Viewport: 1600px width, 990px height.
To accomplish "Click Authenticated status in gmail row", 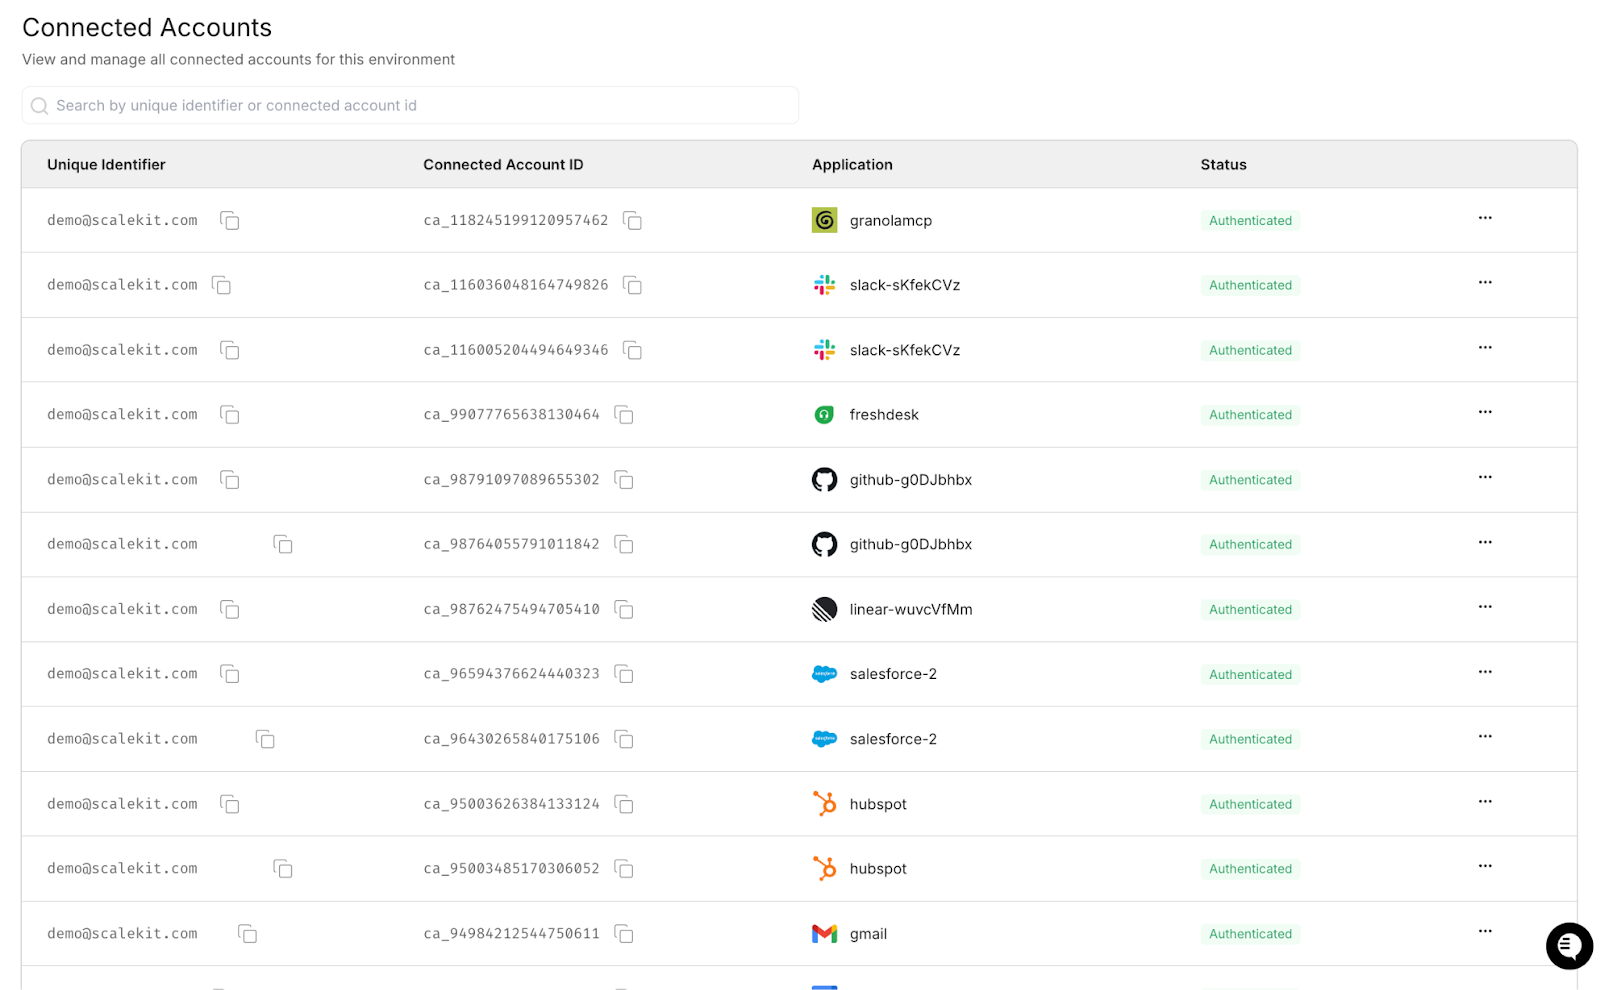I will [x=1250, y=934].
